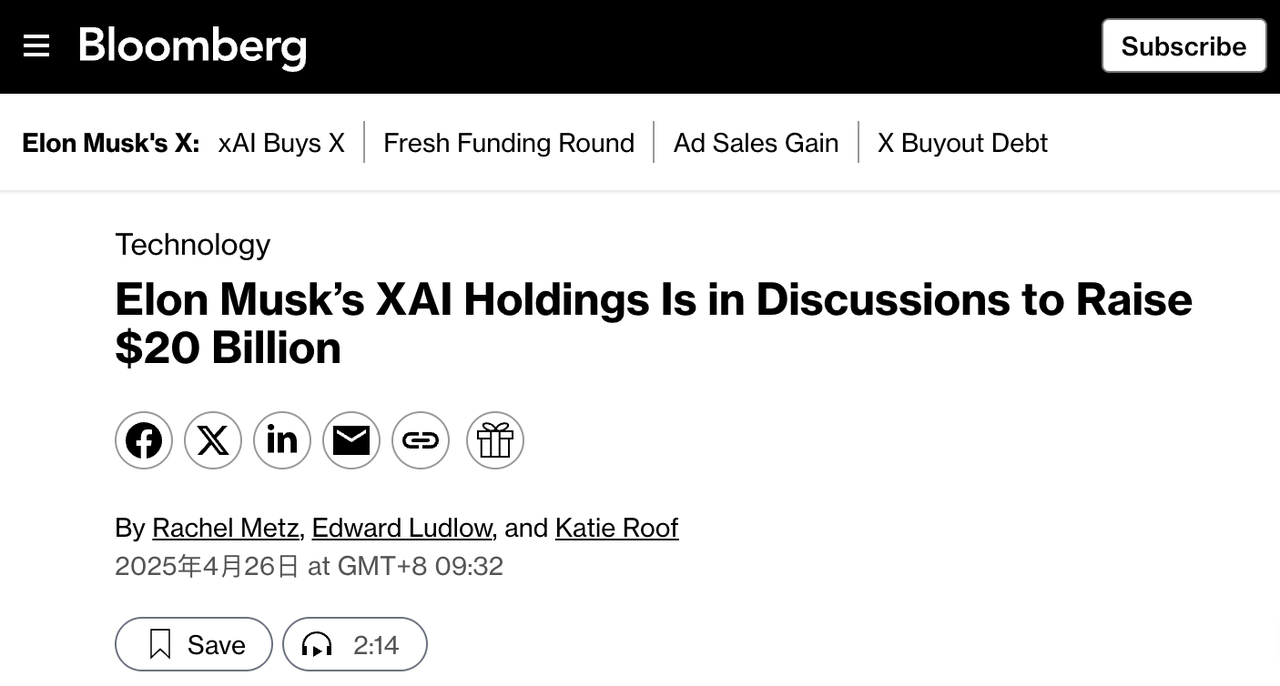Screen dimensions: 1280x686
Task: Open the Fresh Funding Round topic
Action: [509, 143]
